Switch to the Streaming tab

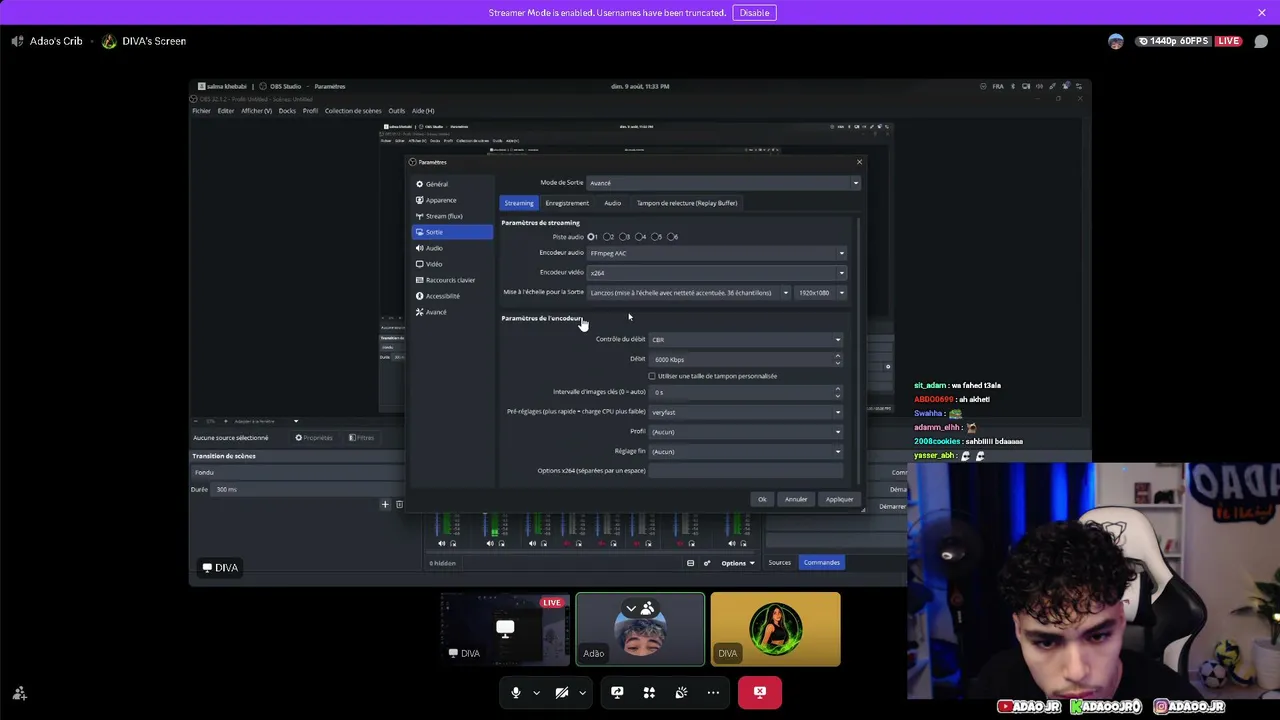519,203
